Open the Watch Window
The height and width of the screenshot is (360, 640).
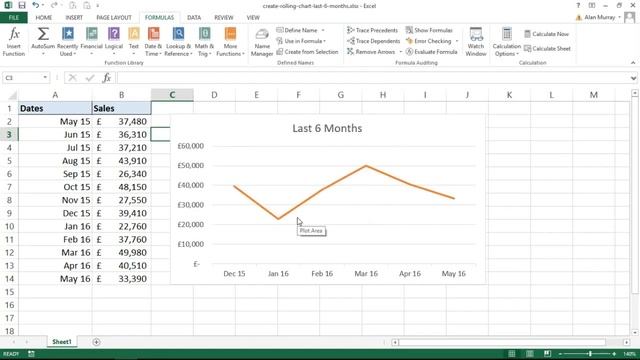click(x=476, y=42)
